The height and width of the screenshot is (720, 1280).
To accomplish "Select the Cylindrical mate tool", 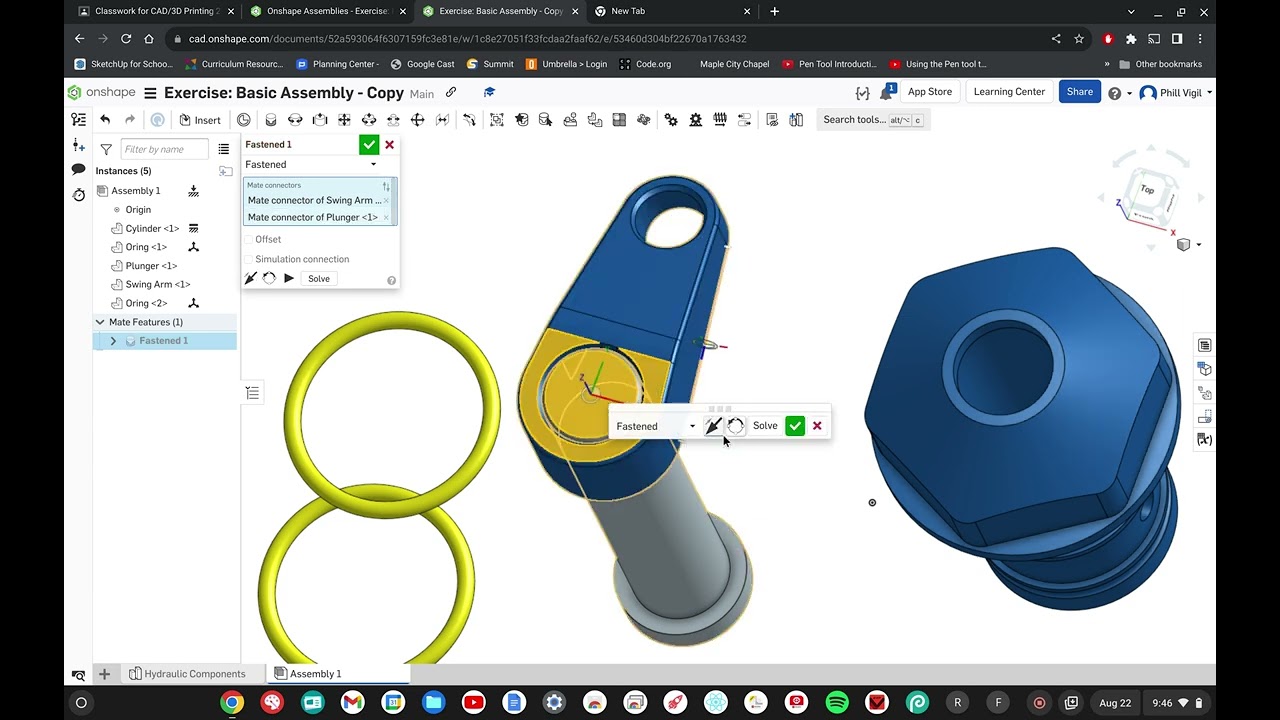I will tap(369, 120).
